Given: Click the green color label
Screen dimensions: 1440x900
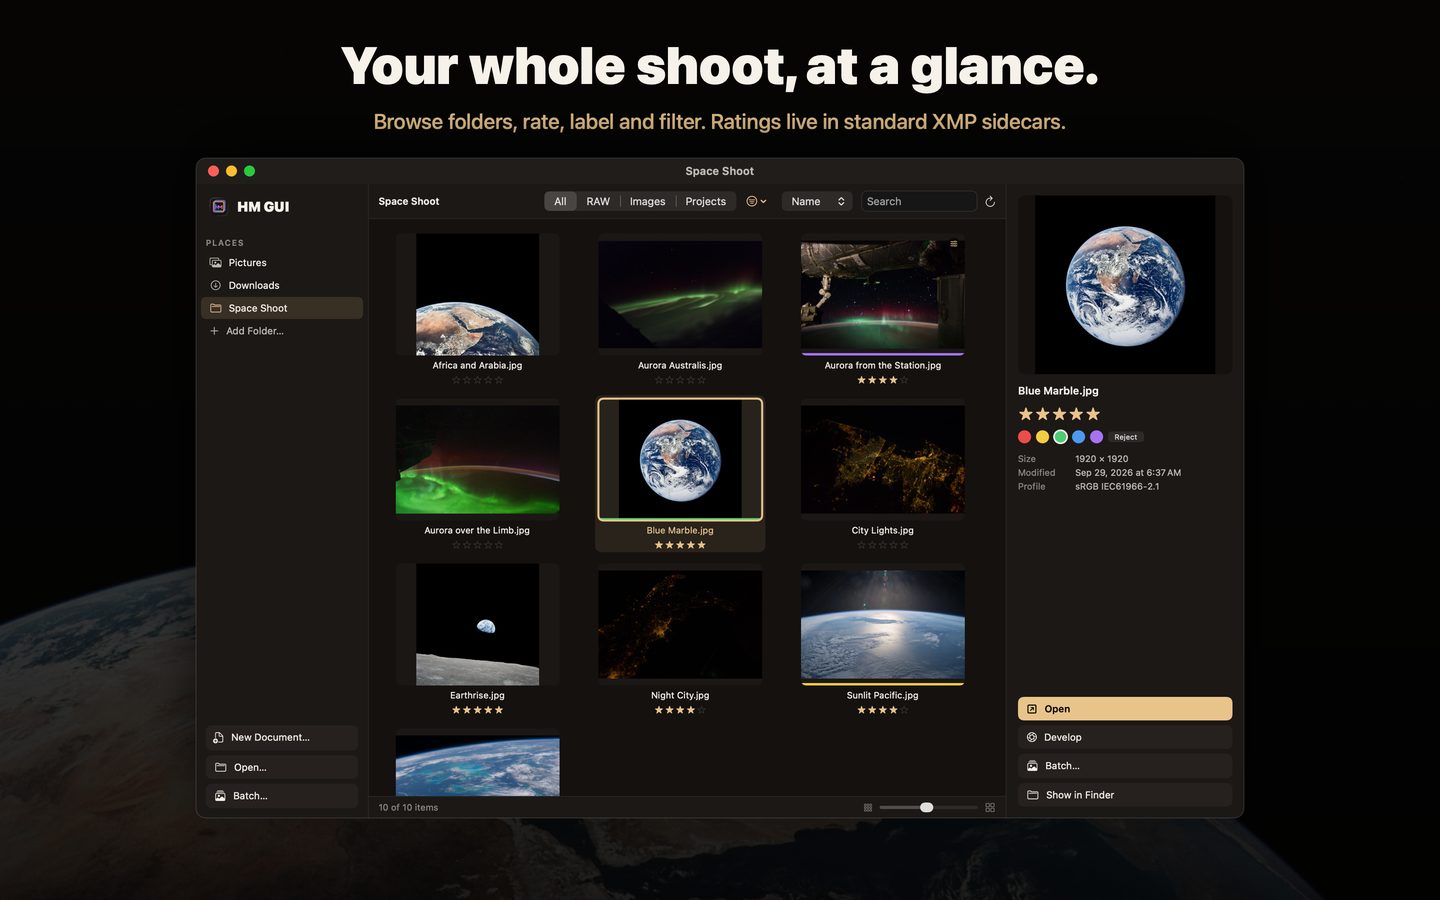Looking at the screenshot, I should click(1060, 437).
